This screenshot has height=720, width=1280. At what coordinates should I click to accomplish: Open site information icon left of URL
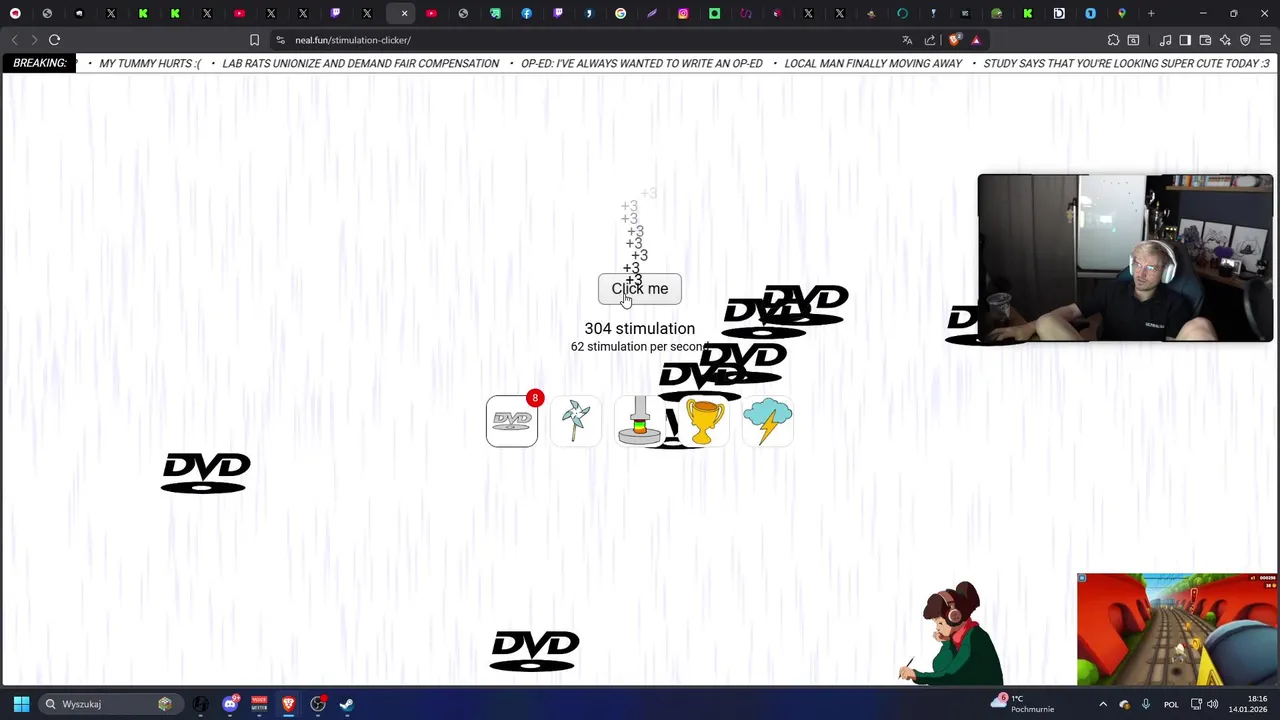[x=280, y=40]
